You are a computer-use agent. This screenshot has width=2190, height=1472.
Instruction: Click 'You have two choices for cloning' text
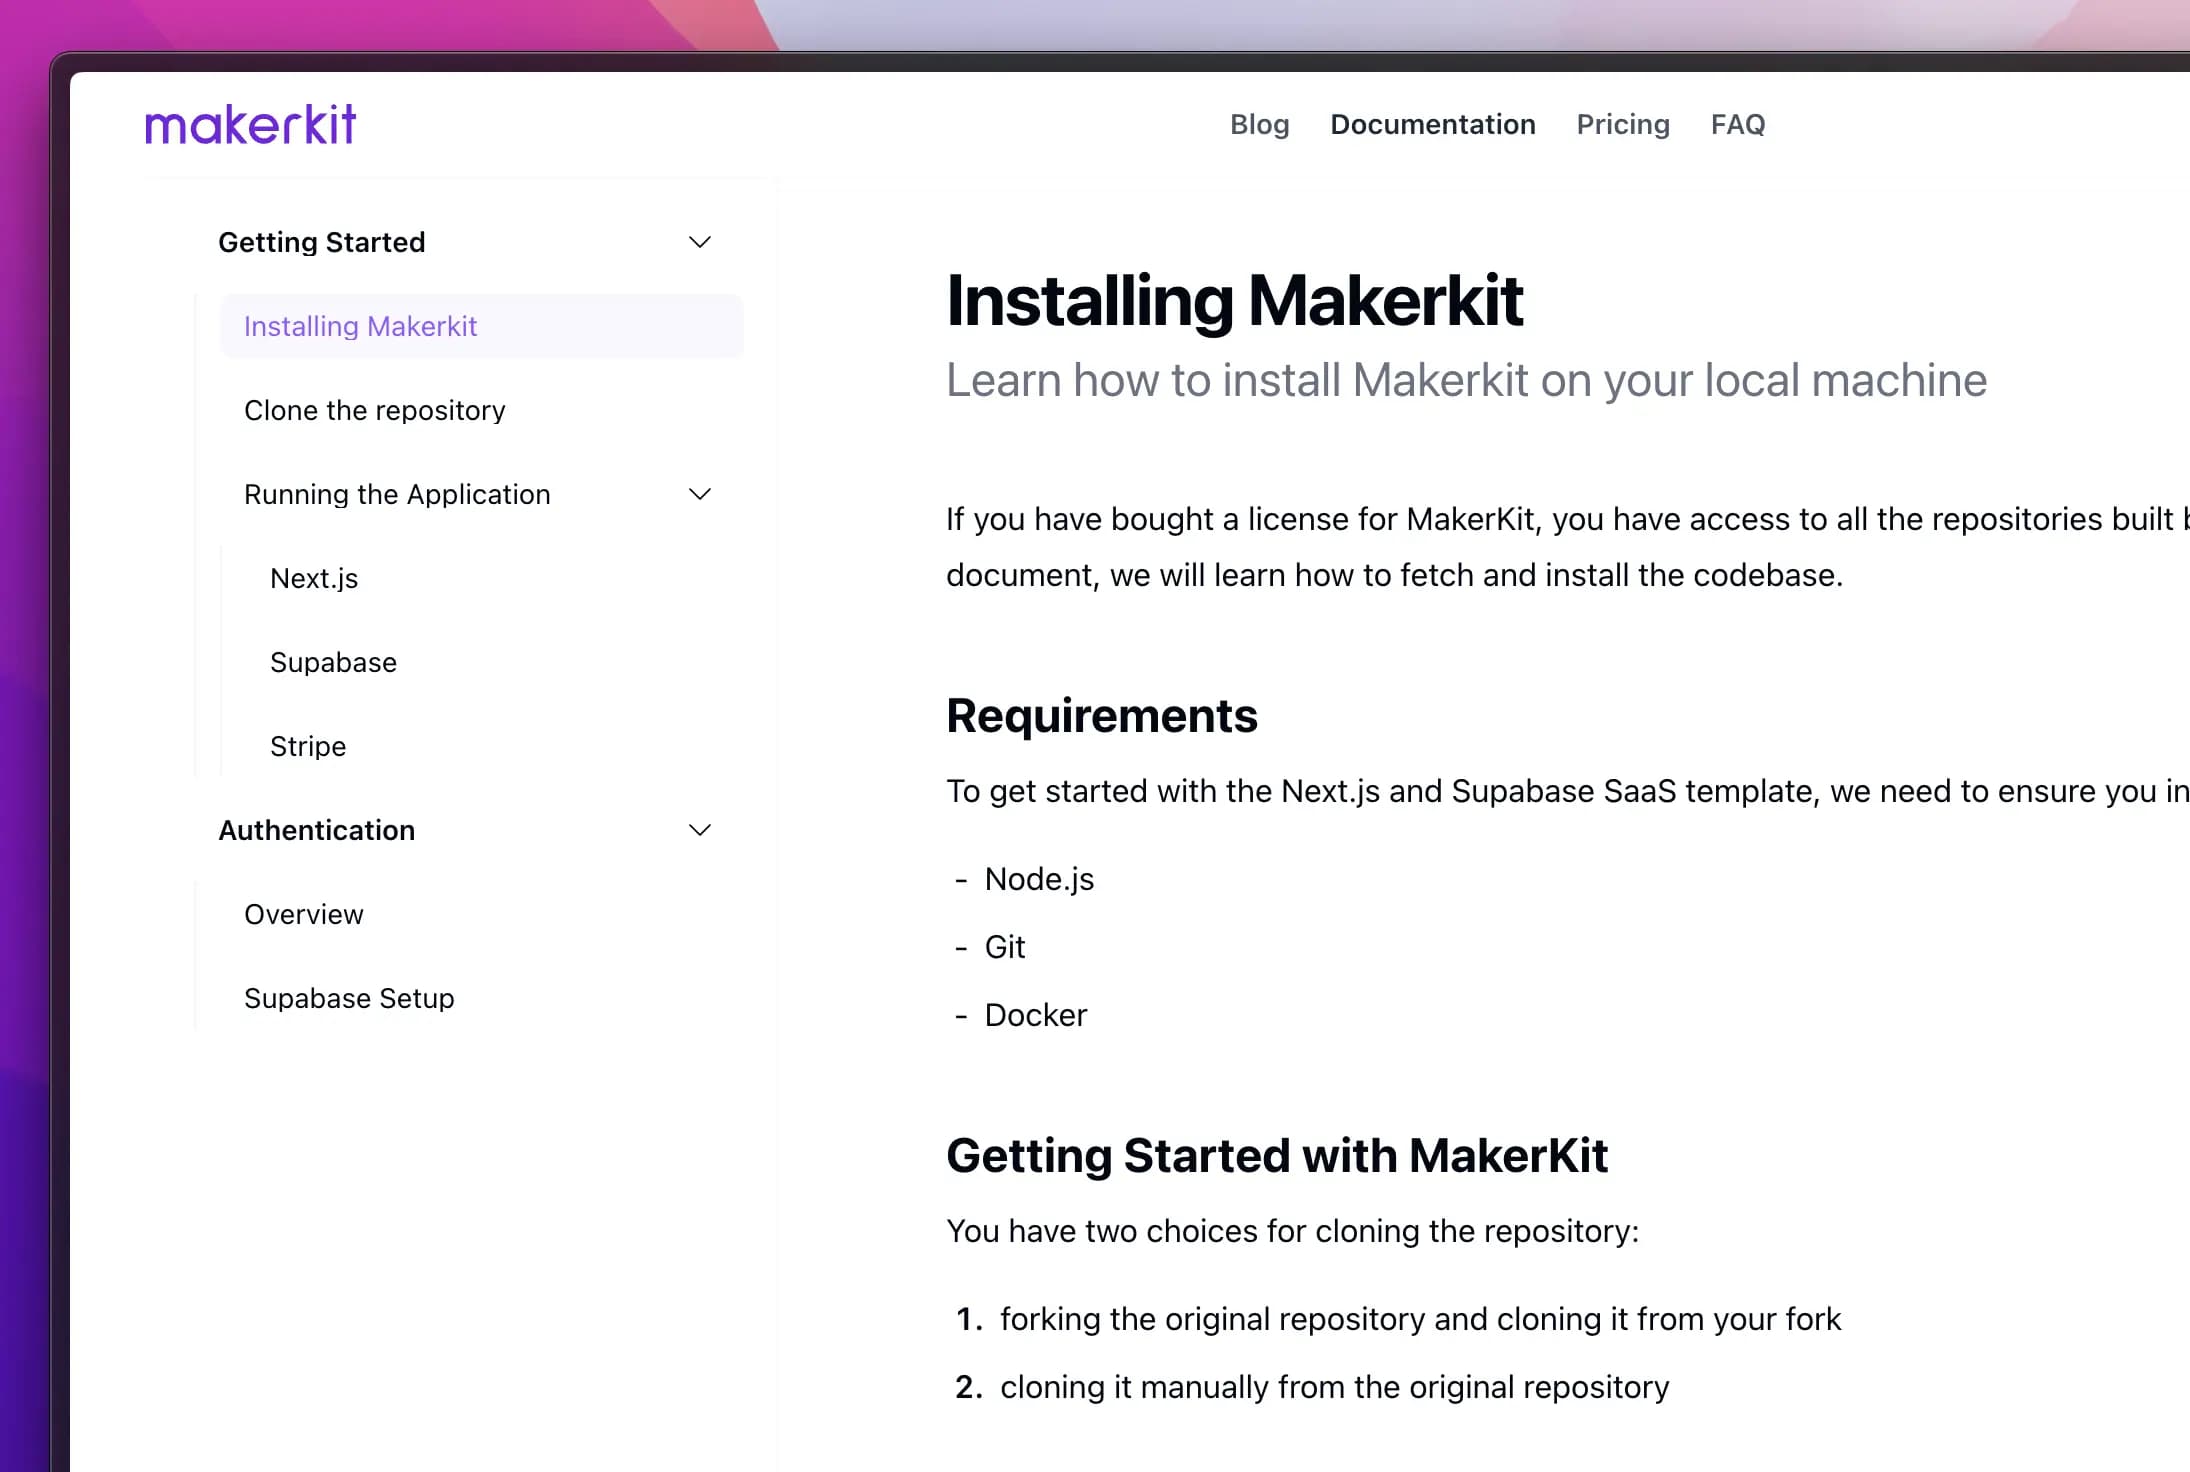pos(1293,1231)
